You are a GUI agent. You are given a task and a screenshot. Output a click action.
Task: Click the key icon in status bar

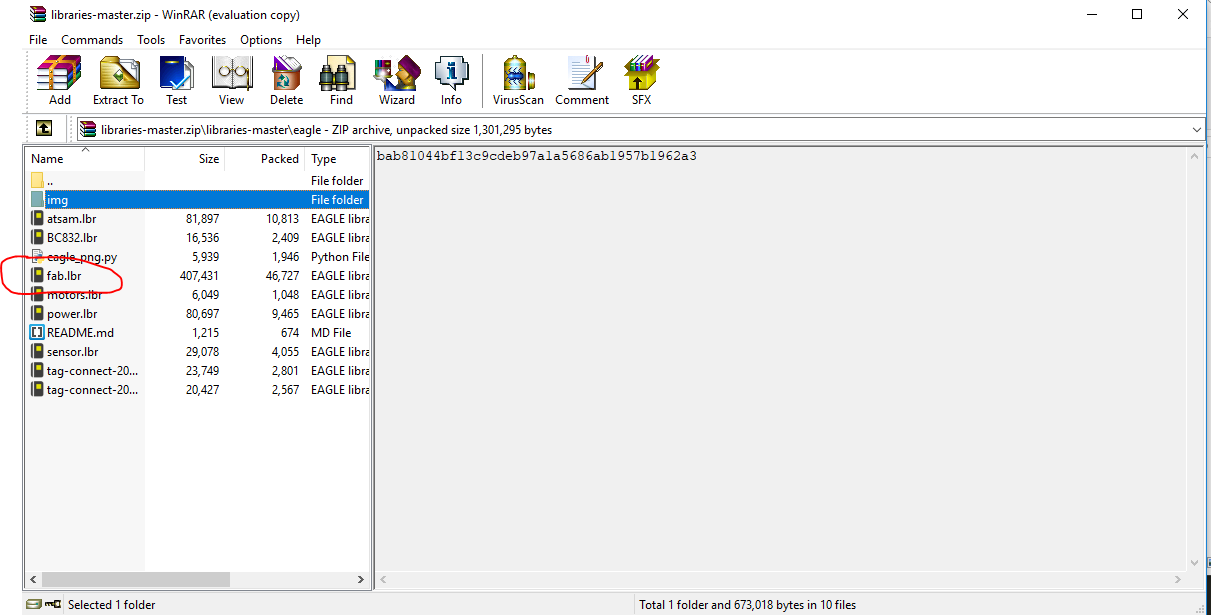click(x=53, y=604)
